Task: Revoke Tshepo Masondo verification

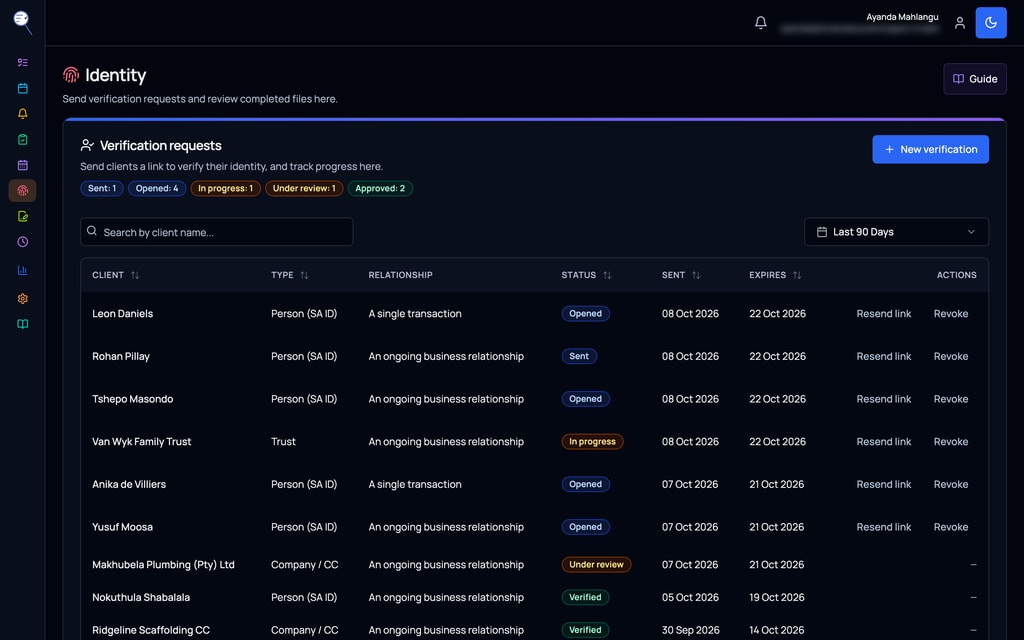Action: (951, 399)
